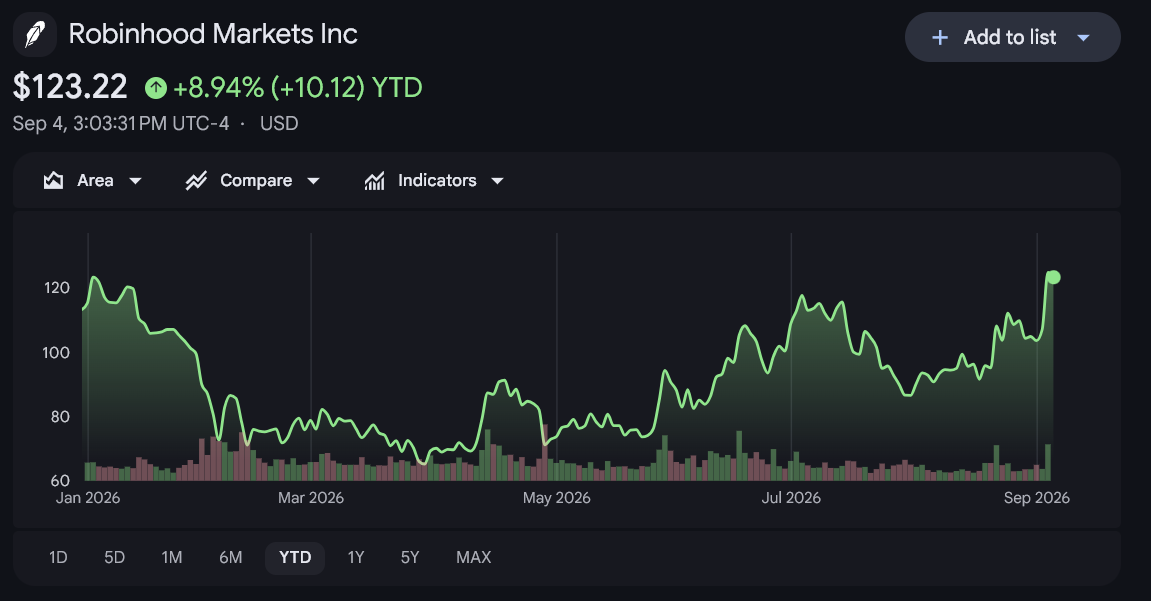Show the 1Y price range

point(356,558)
